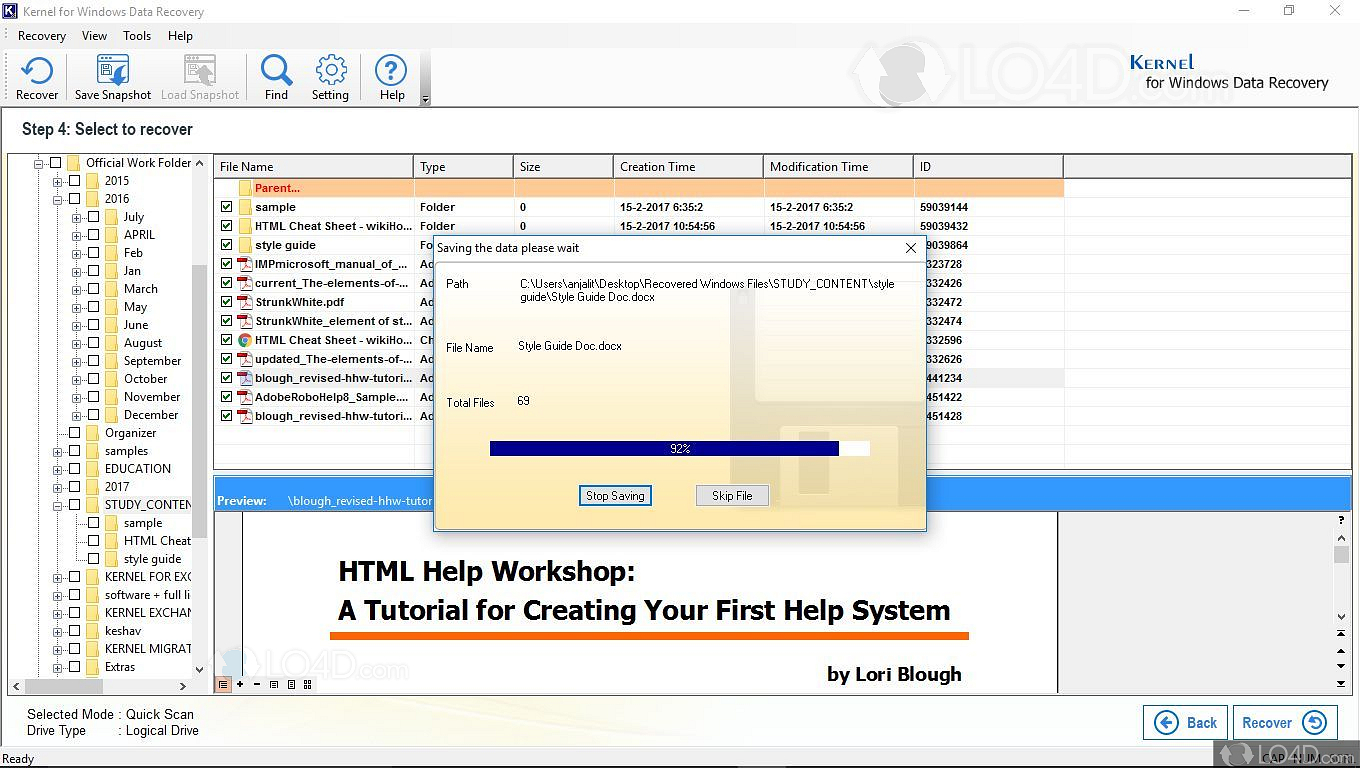Click the 92% saving progress bar
The image size is (1360, 768).
pyautogui.click(x=680, y=449)
